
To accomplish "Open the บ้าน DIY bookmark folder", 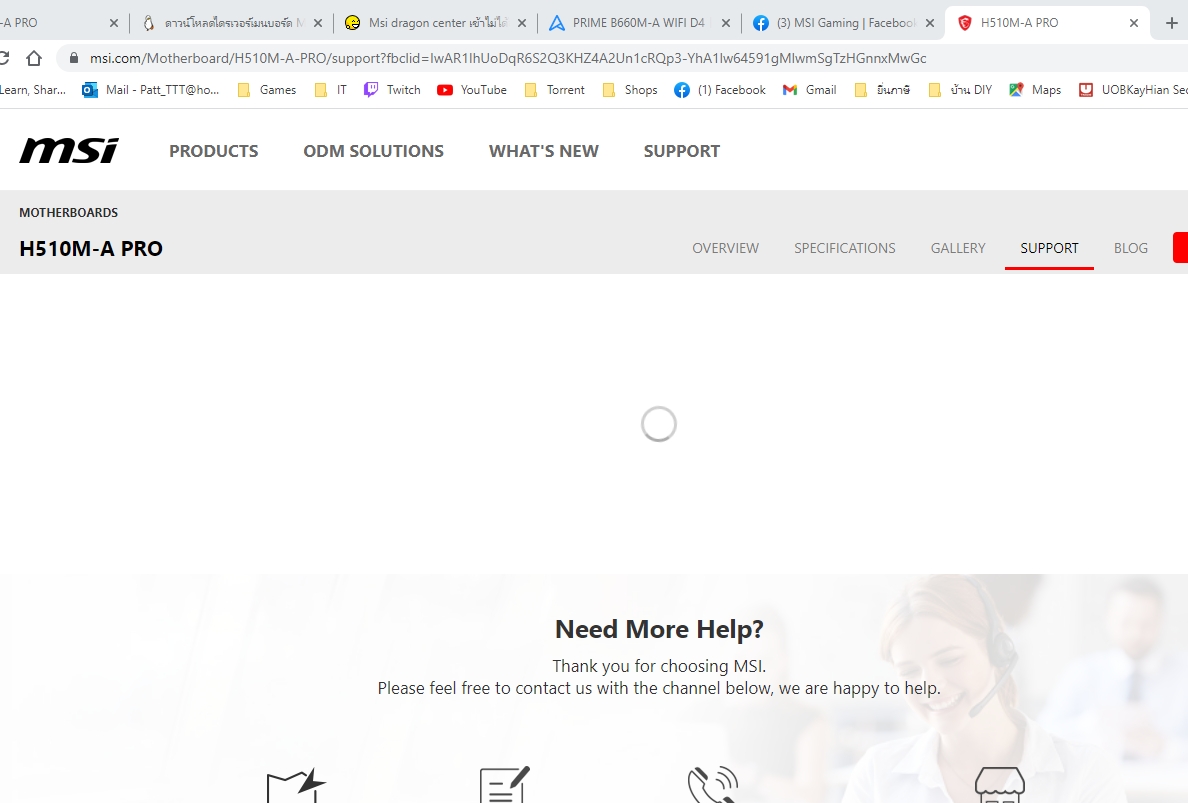I will click(960, 89).
